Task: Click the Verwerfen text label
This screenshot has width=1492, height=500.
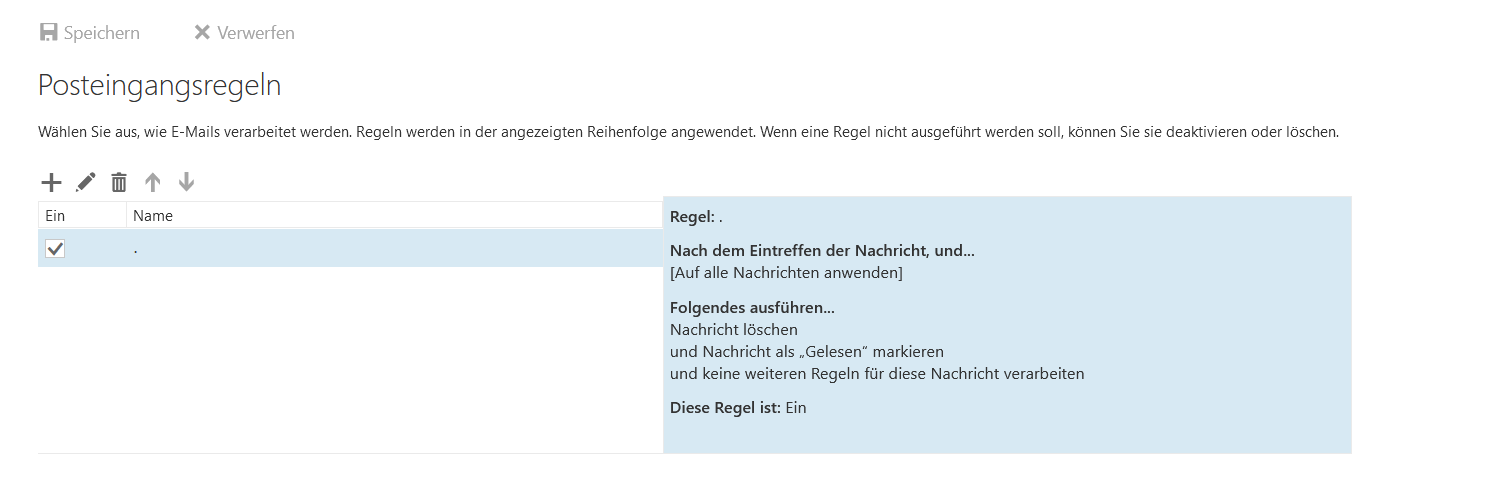Action: 256,33
